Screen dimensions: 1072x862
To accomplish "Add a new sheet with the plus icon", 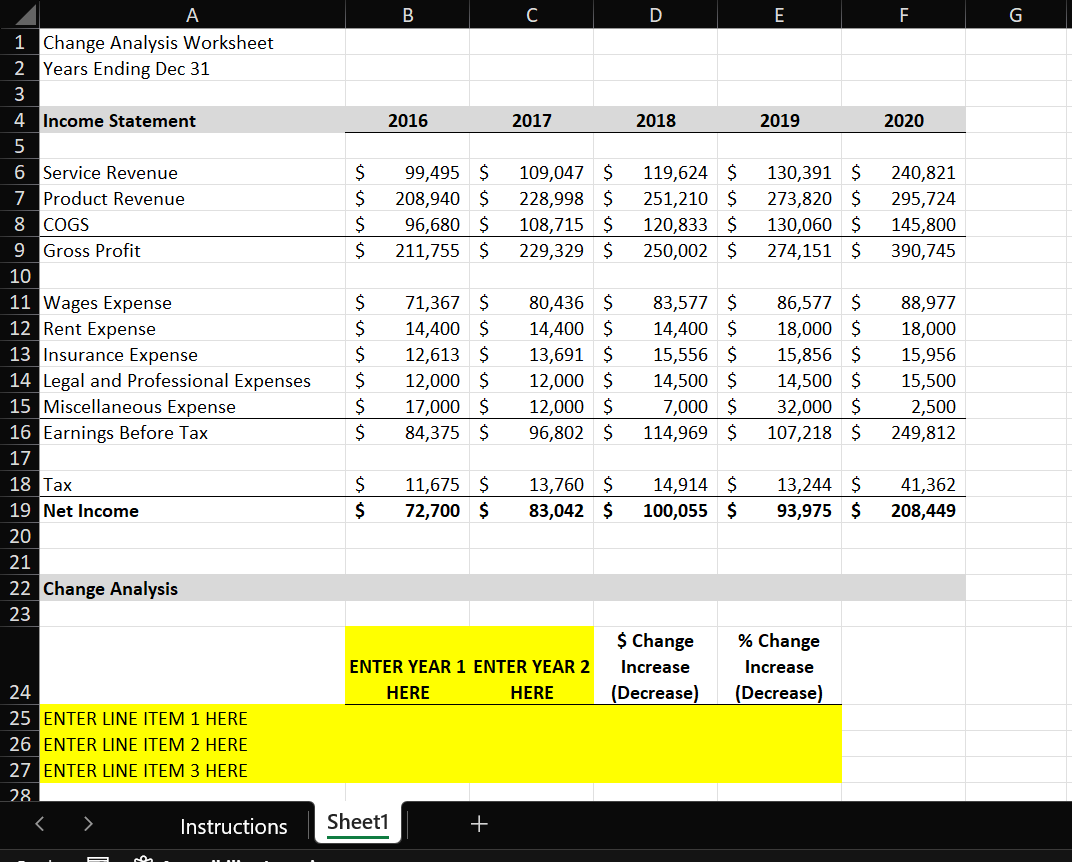I will tap(479, 824).
